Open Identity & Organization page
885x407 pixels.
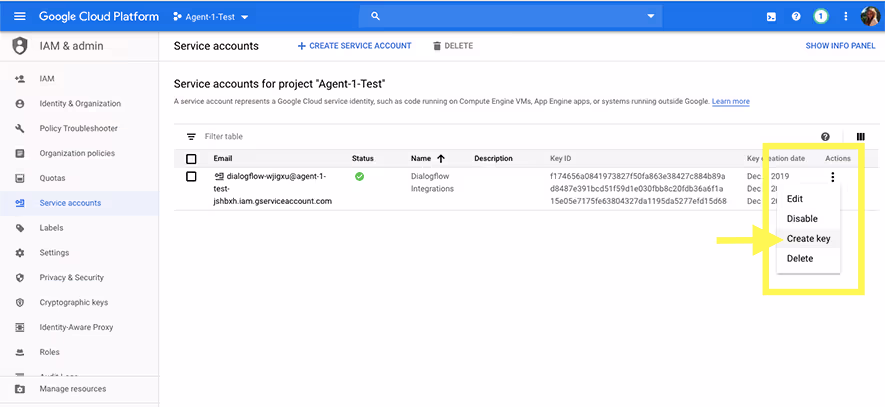79,104
